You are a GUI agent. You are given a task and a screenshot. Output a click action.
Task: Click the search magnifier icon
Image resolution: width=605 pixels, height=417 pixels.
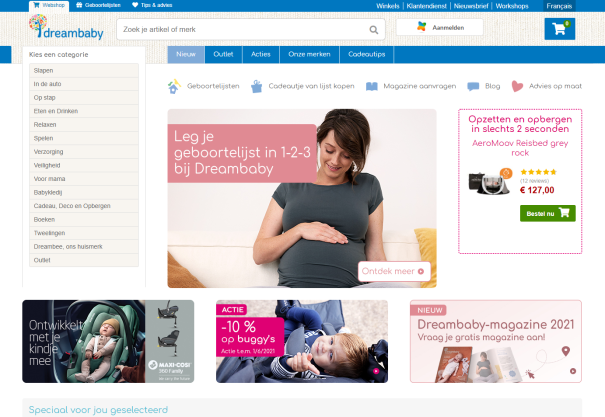point(373,30)
